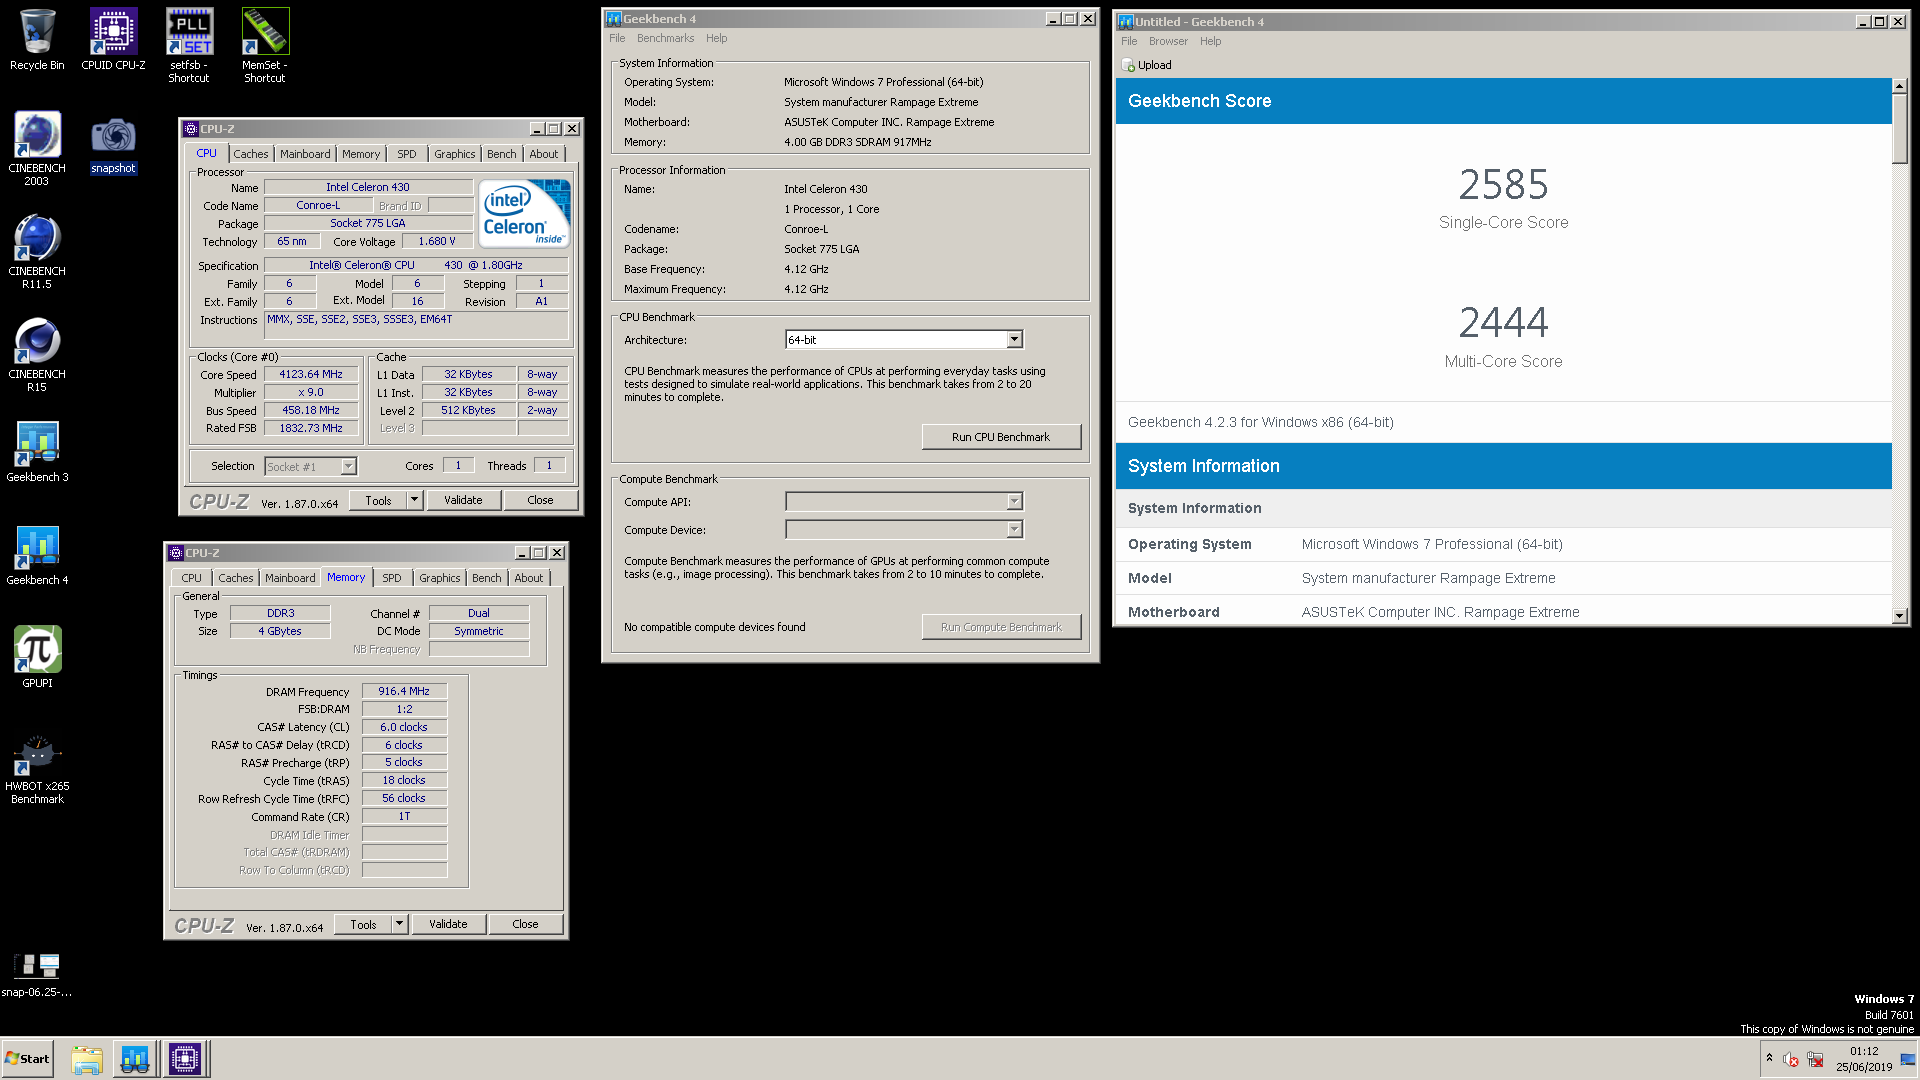Select CINEBENCH R11.5 desktop icon
1920x1080 pixels.
pyautogui.click(x=37, y=252)
